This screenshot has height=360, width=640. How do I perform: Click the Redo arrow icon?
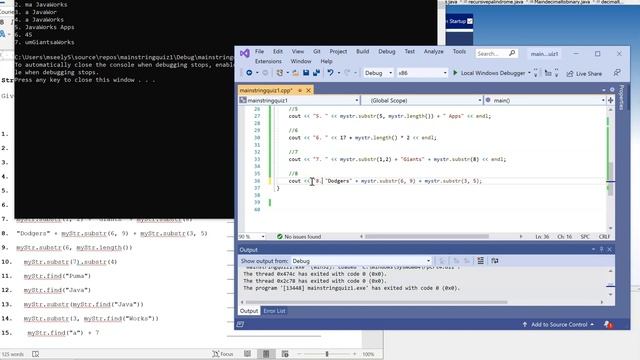coord(347,73)
